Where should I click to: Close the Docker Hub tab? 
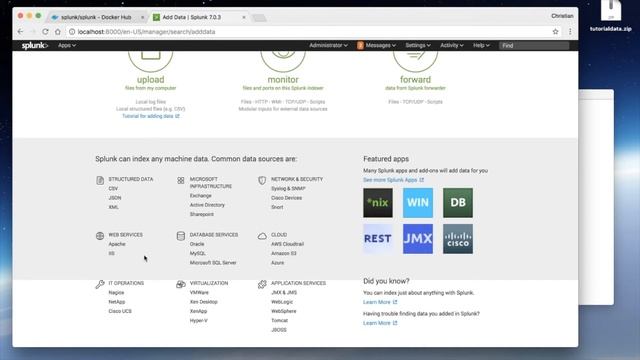tap(142, 17)
